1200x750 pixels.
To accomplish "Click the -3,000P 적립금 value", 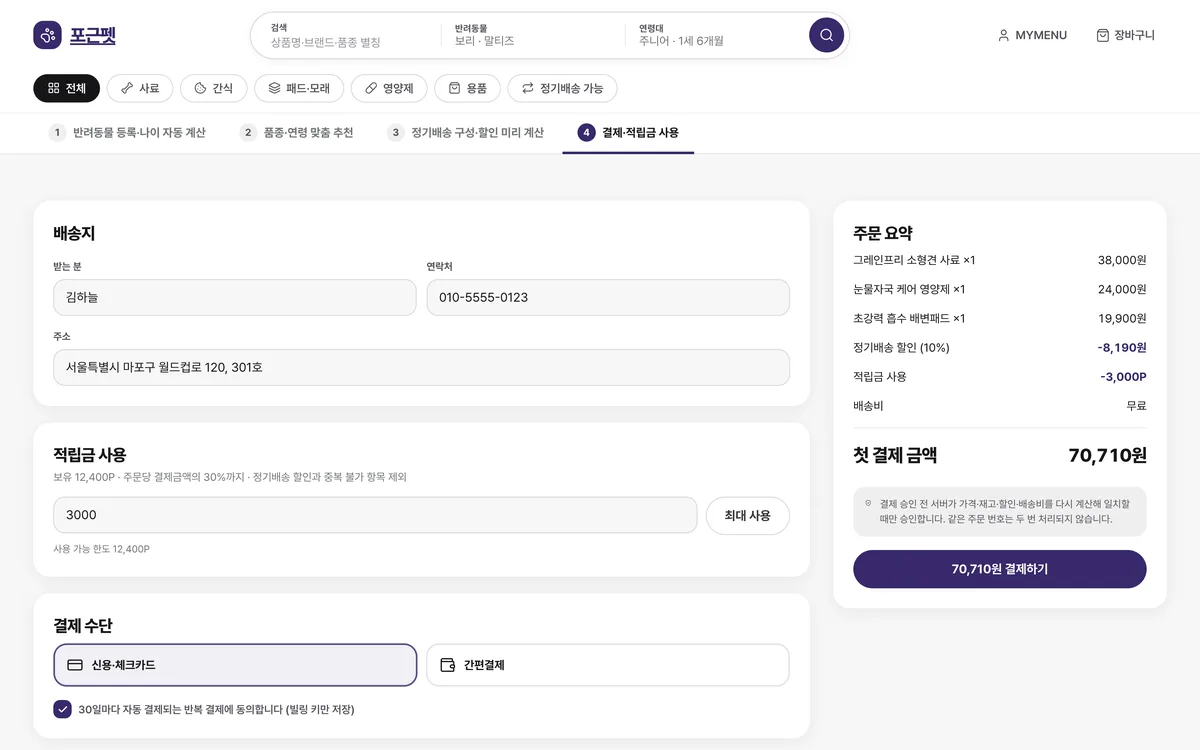I will click(1123, 377).
